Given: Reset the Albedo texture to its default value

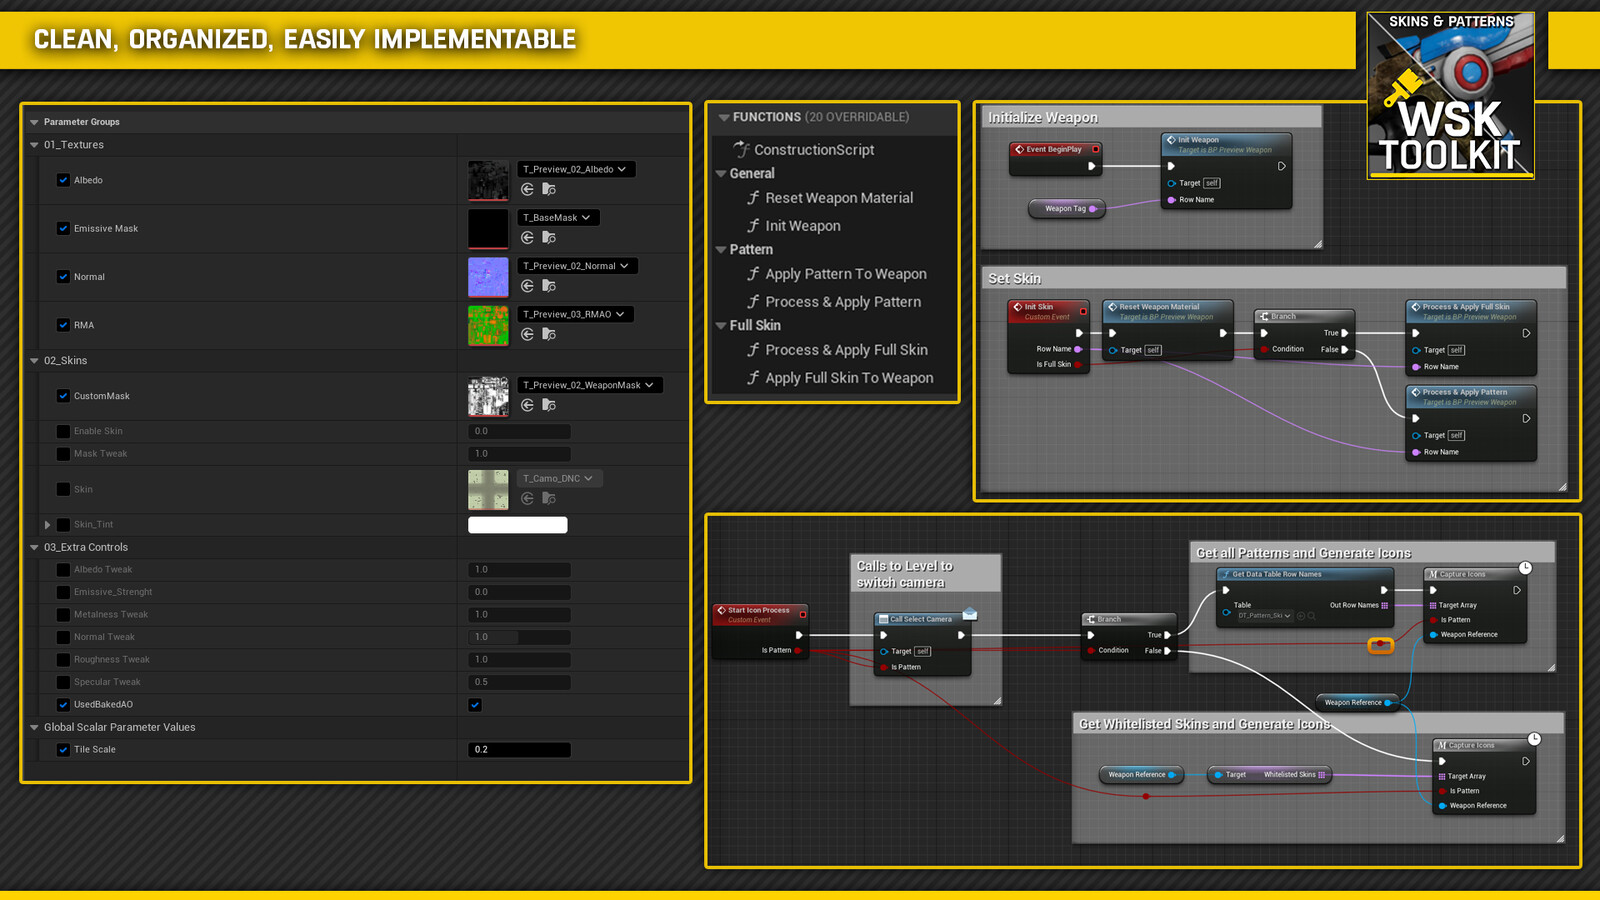Looking at the screenshot, I should click(528, 189).
